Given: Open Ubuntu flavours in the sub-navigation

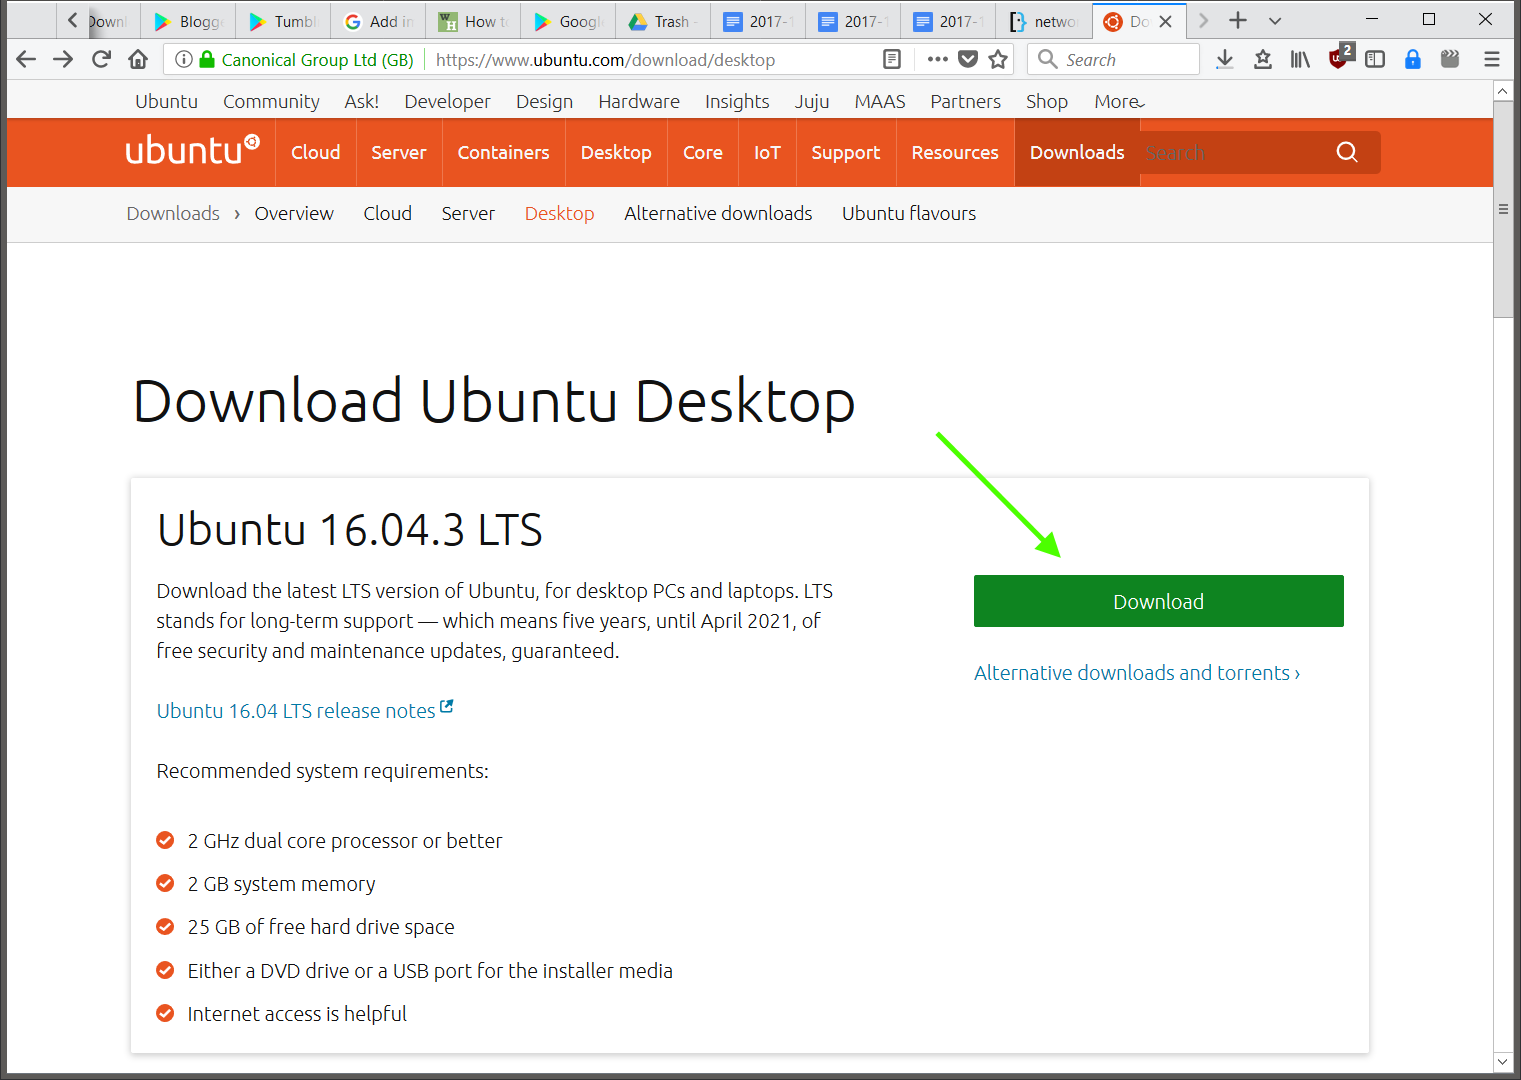Looking at the screenshot, I should (x=909, y=213).
